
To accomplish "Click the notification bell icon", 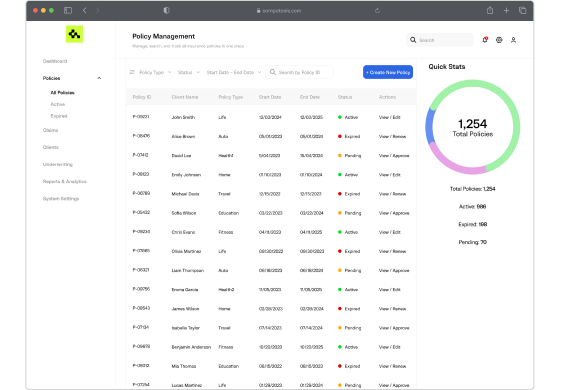I will (485, 40).
